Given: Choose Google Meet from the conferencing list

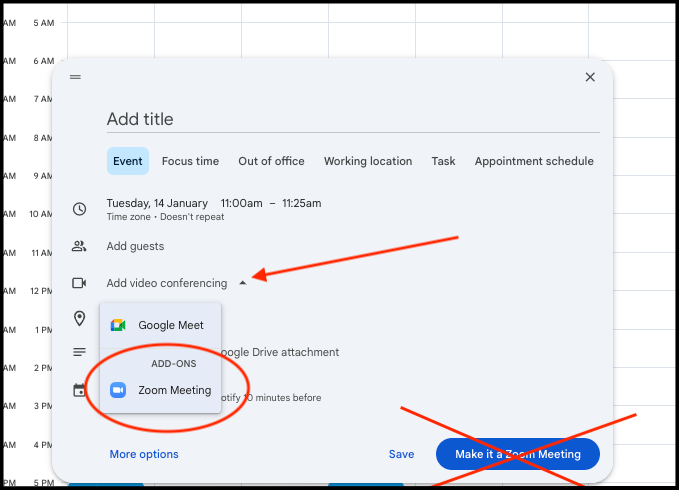Looking at the screenshot, I should (161, 325).
